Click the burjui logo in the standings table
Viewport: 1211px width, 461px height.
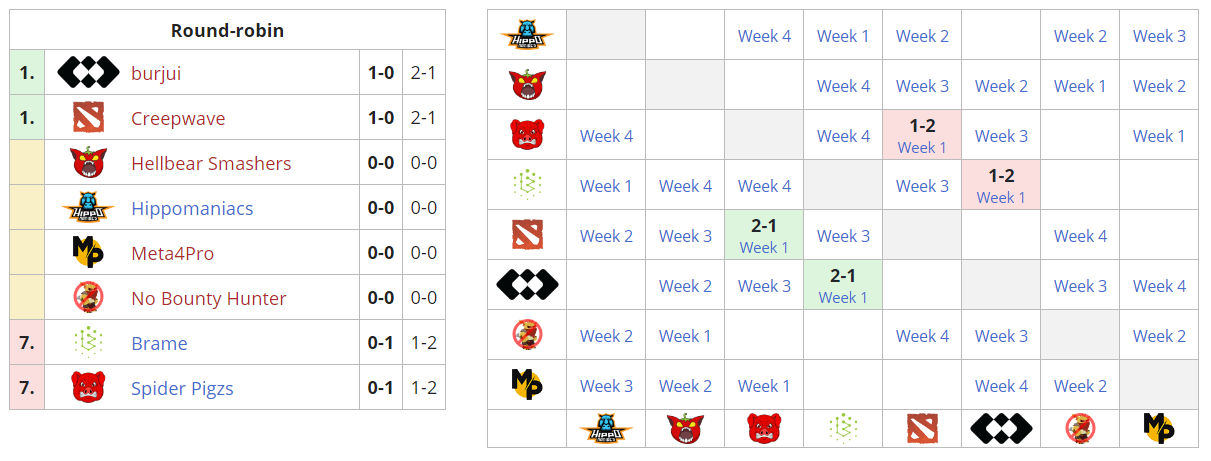pos(88,73)
